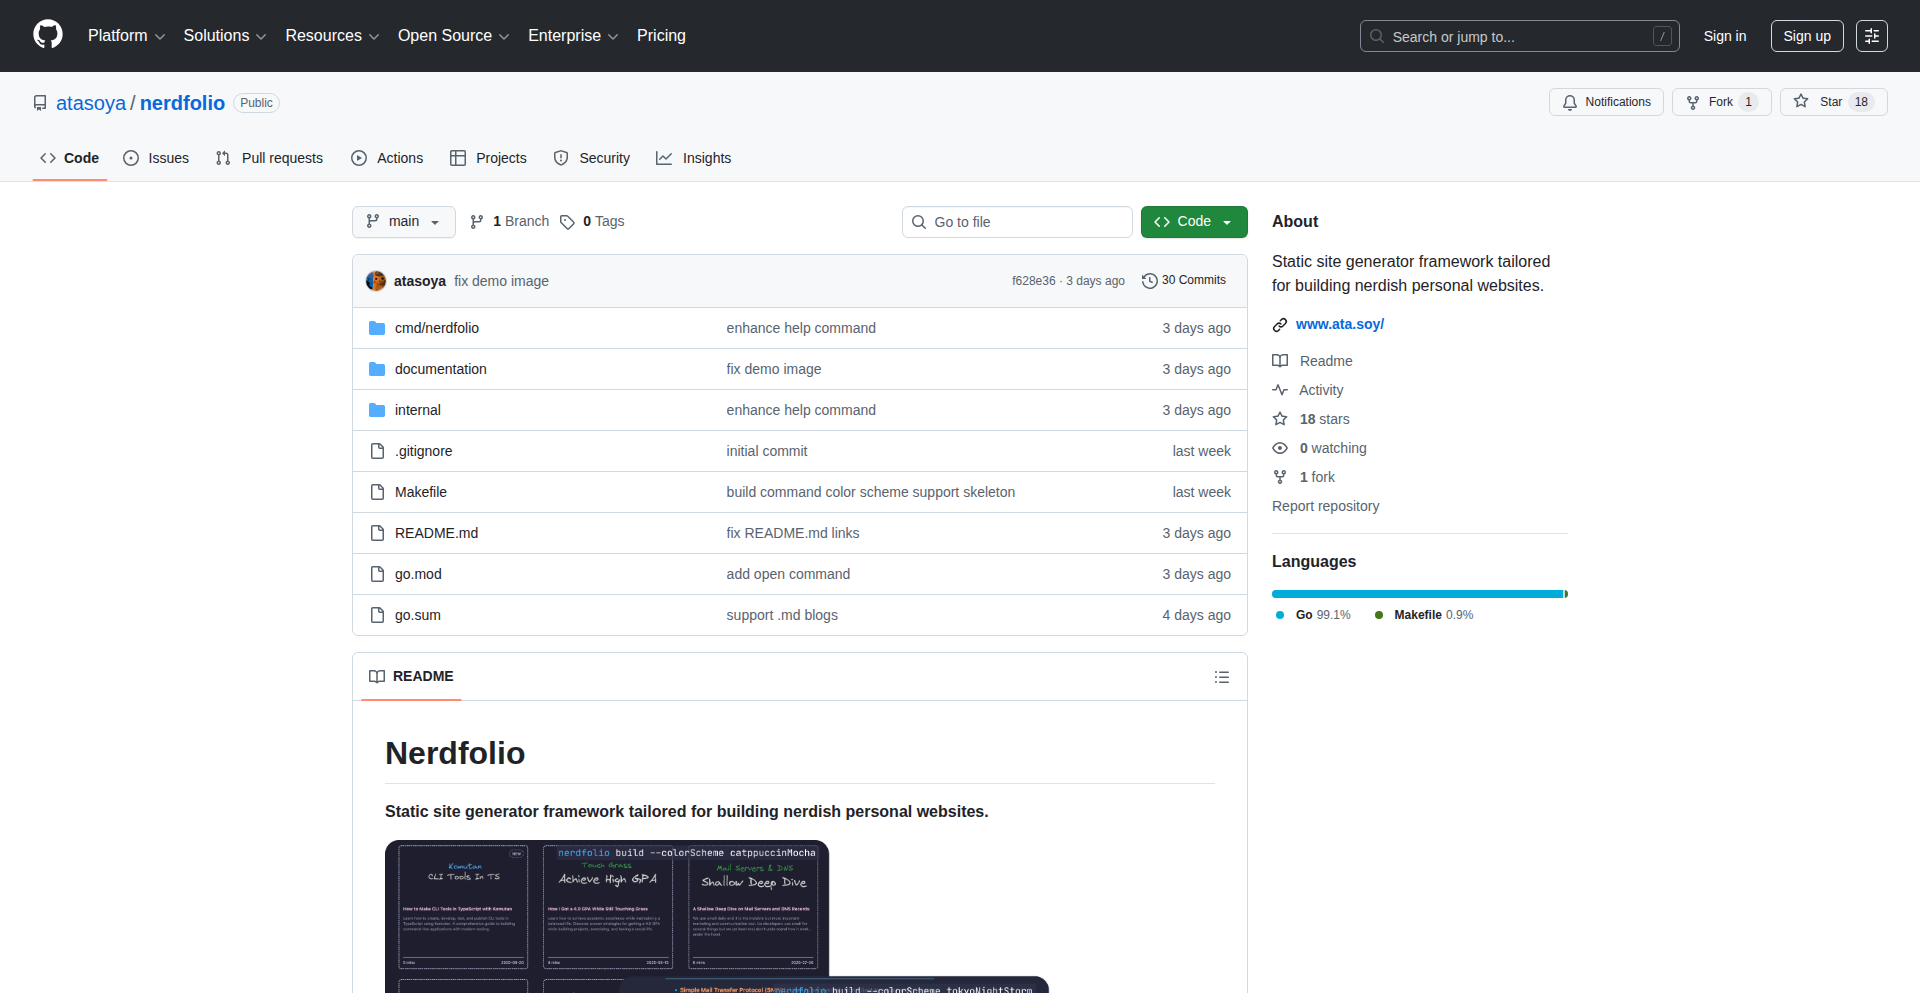
Task: Click the Notifications bell icon
Action: pyautogui.click(x=1570, y=102)
